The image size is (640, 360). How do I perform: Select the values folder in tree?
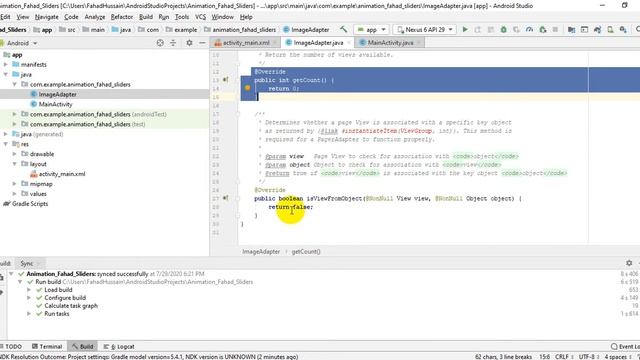click(x=38, y=193)
